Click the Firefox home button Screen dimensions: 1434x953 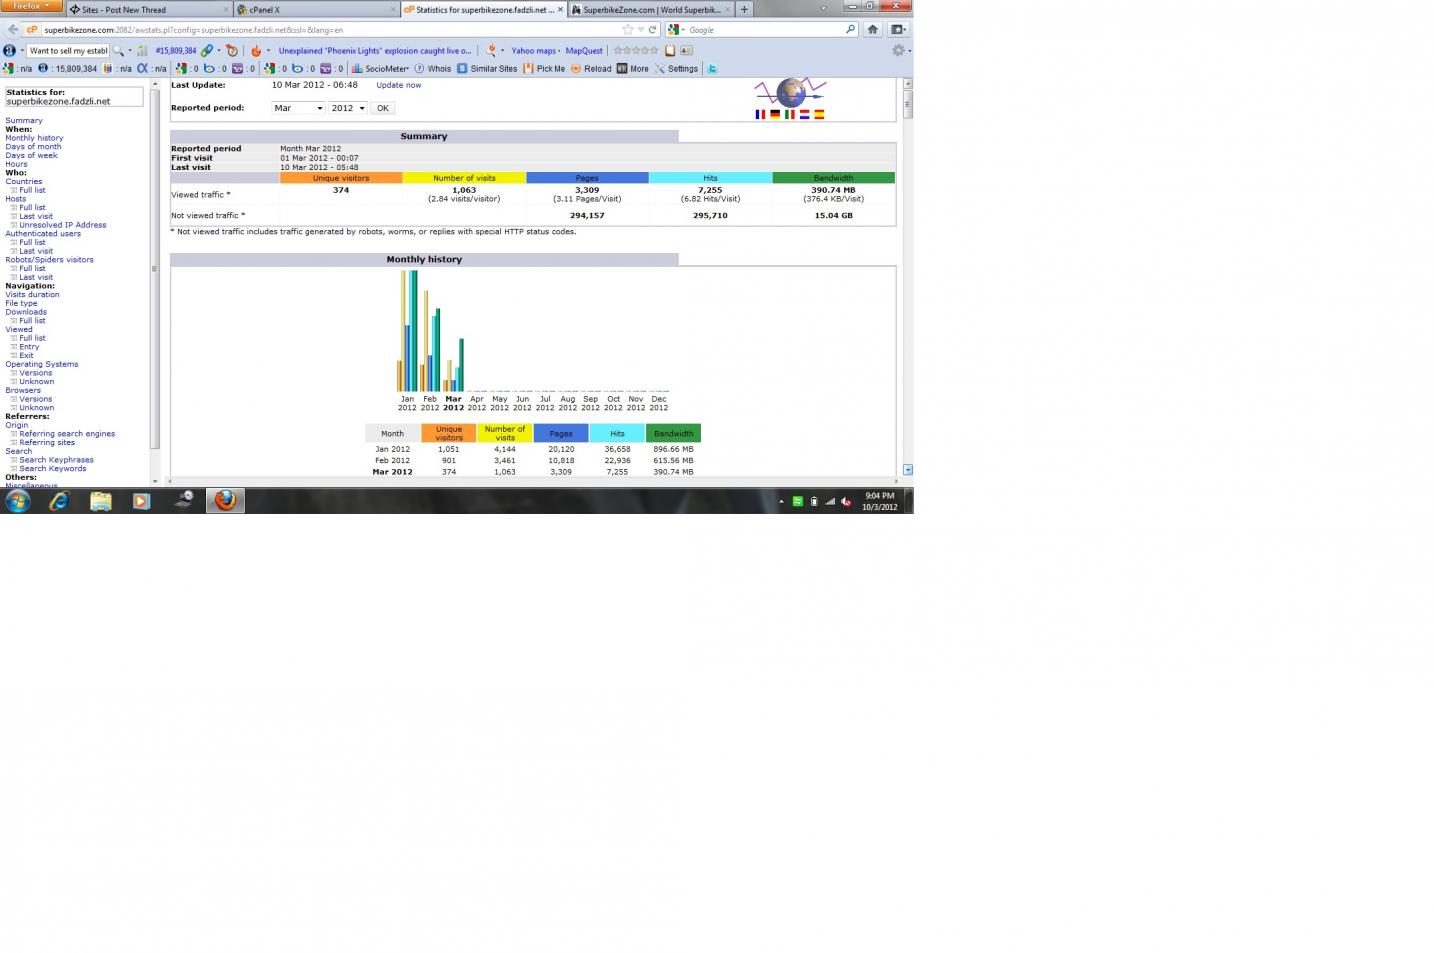[872, 29]
